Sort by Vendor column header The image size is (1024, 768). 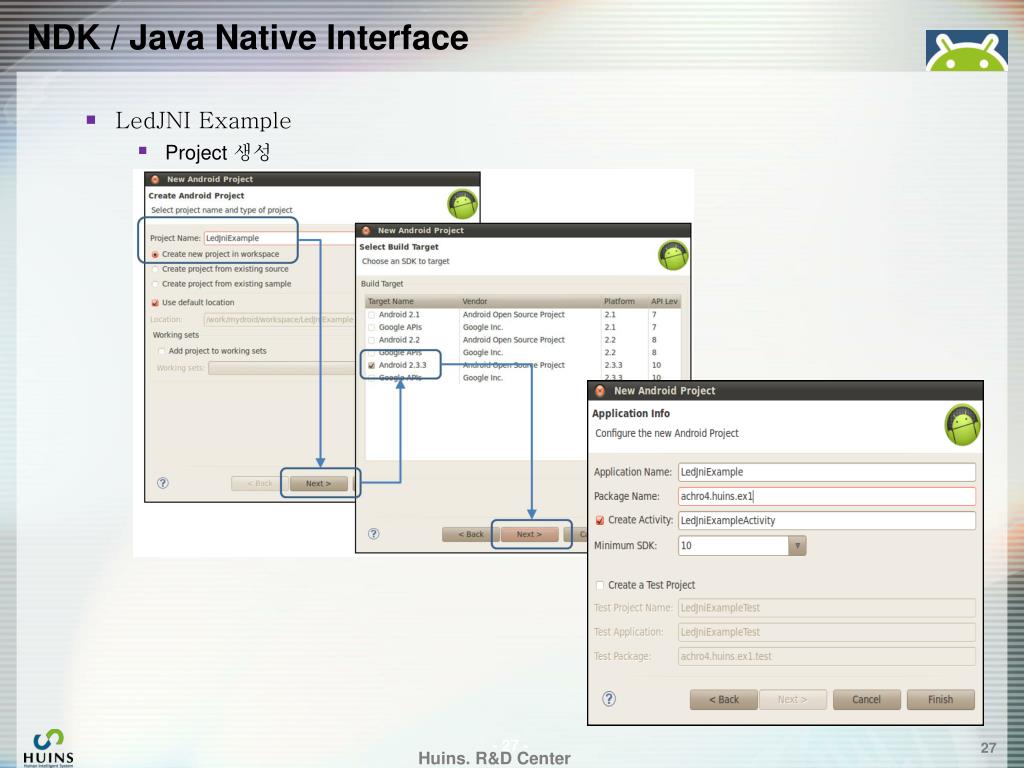530,301
